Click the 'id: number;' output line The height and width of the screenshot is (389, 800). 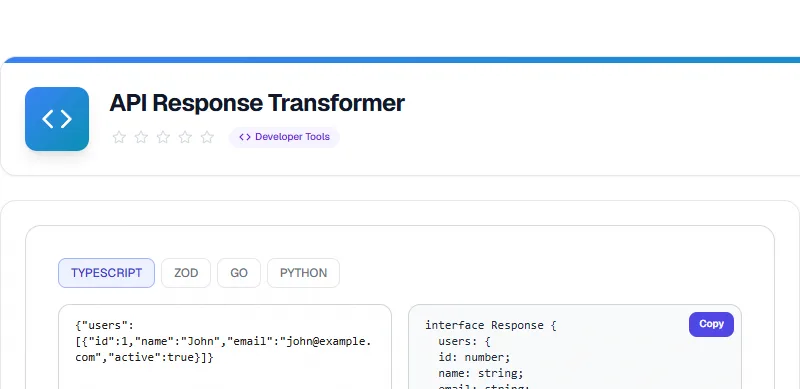[x=474, y=357]
